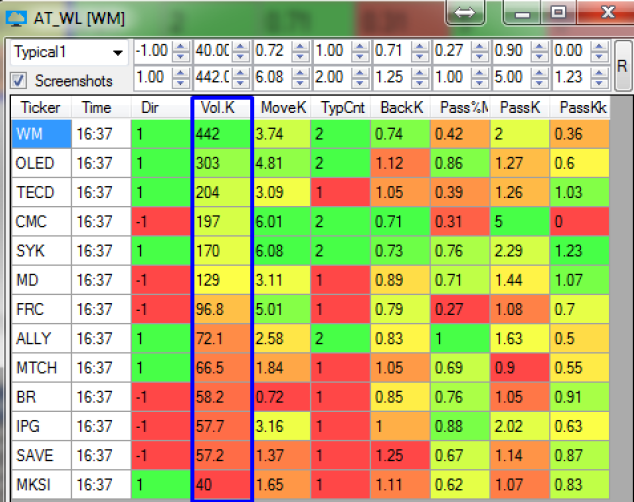
Task: Select the MTCH ticker cell
Action: (41, 368)
